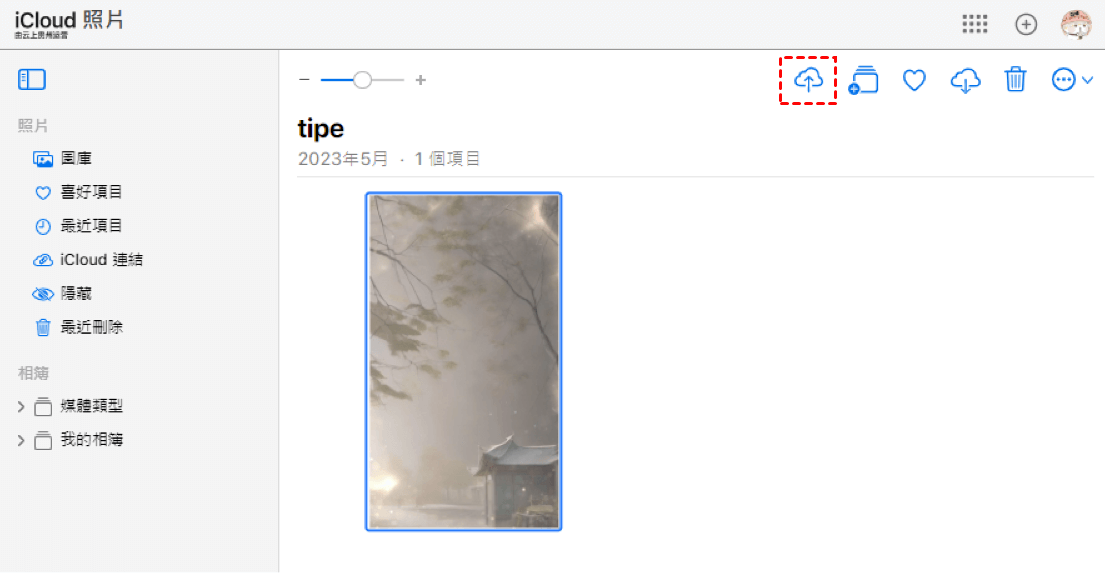Screen dimensions: 1105x574
Task: Increase thumbnail size with plus button
Action: (x=421, y=80)
